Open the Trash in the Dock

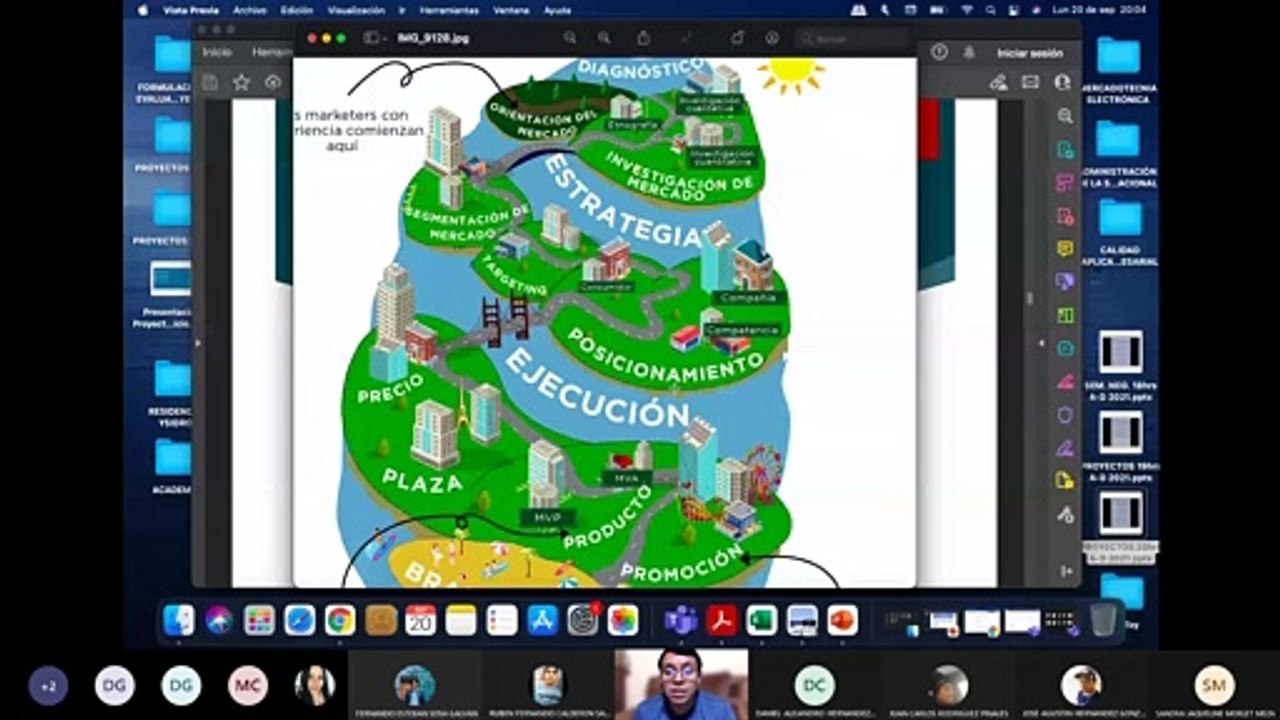1103,620
